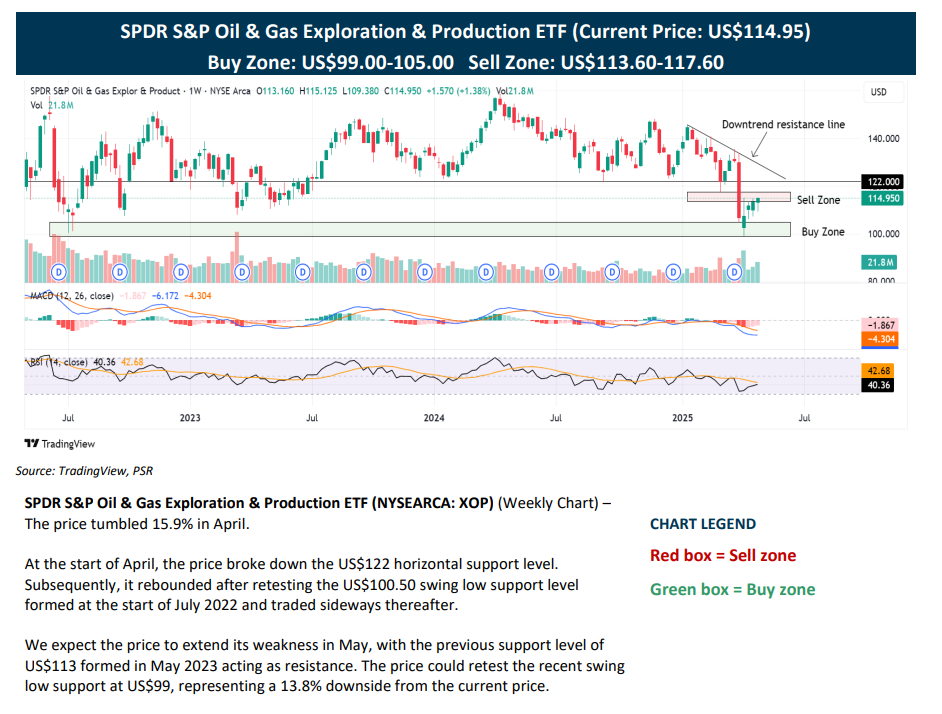Click the green 21.8M volume axis tag
The width and height of the screenshot is (942, 714).
tap(880, 262)
